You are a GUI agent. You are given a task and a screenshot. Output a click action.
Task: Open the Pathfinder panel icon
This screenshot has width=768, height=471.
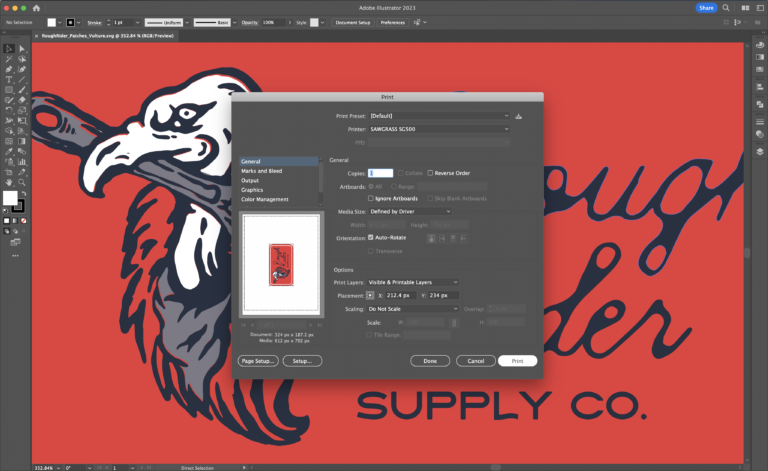760,104
